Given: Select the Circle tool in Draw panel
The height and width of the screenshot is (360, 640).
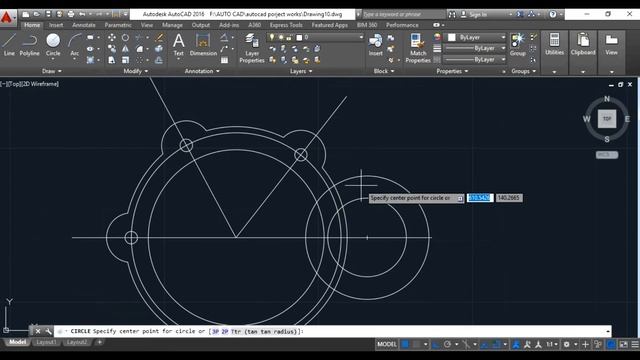Looking at the screenshot, I should pos(53,44).
